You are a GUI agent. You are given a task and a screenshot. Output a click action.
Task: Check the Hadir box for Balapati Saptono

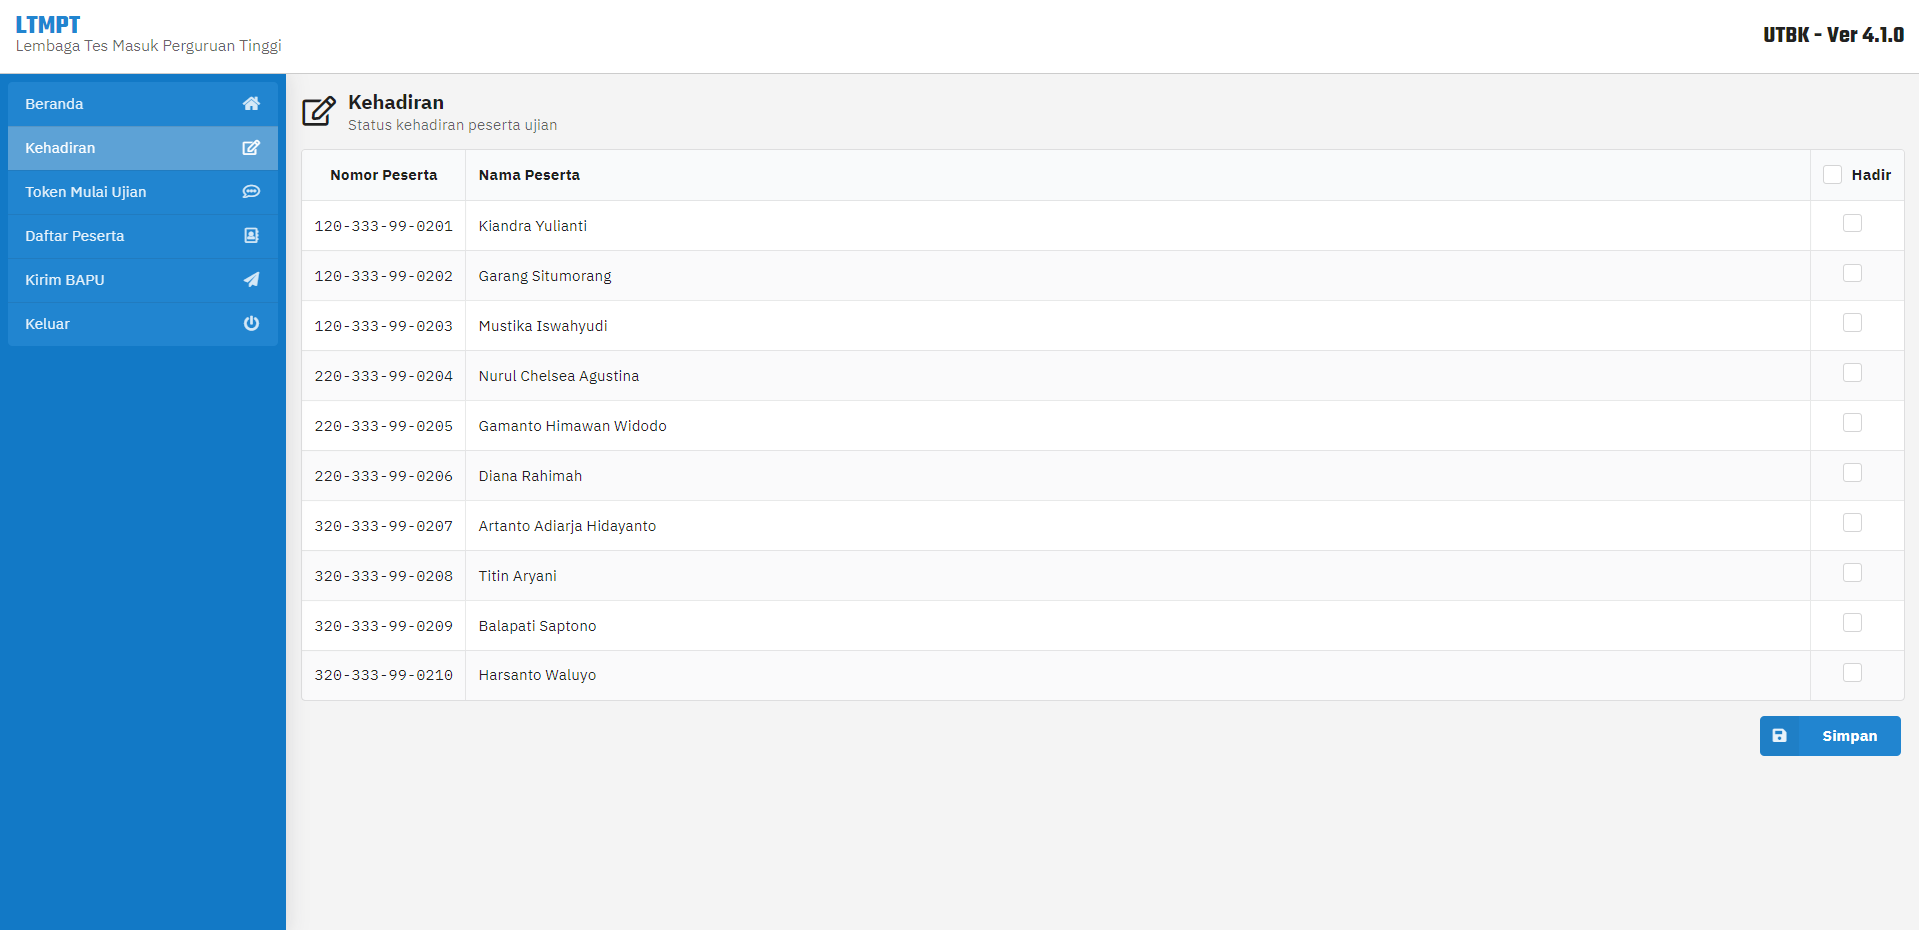coord(1852,623)
